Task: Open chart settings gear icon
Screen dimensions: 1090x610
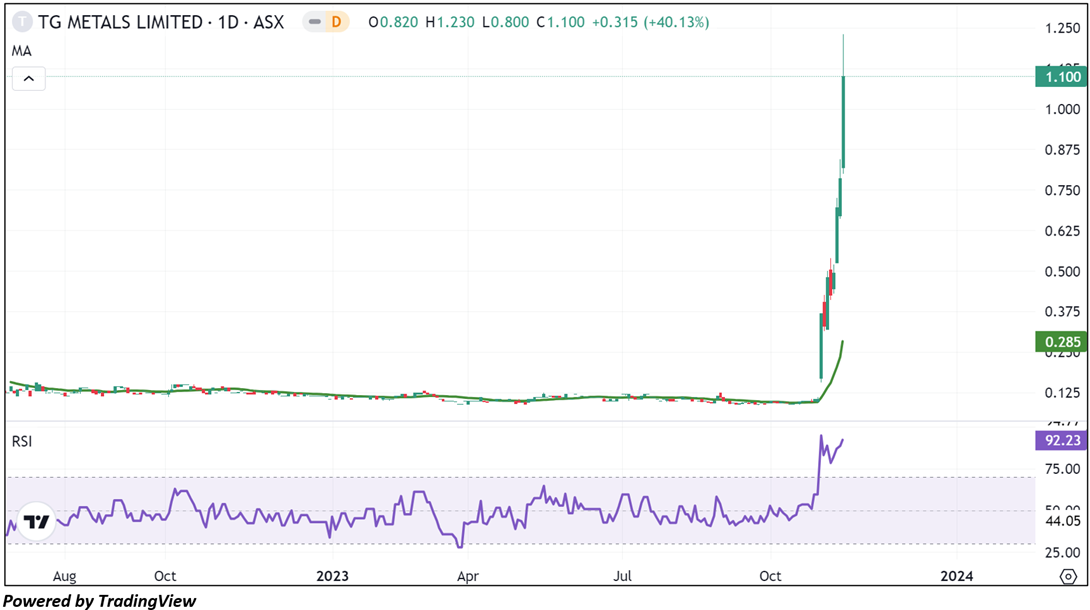Action: click(x=1068, y=577)
